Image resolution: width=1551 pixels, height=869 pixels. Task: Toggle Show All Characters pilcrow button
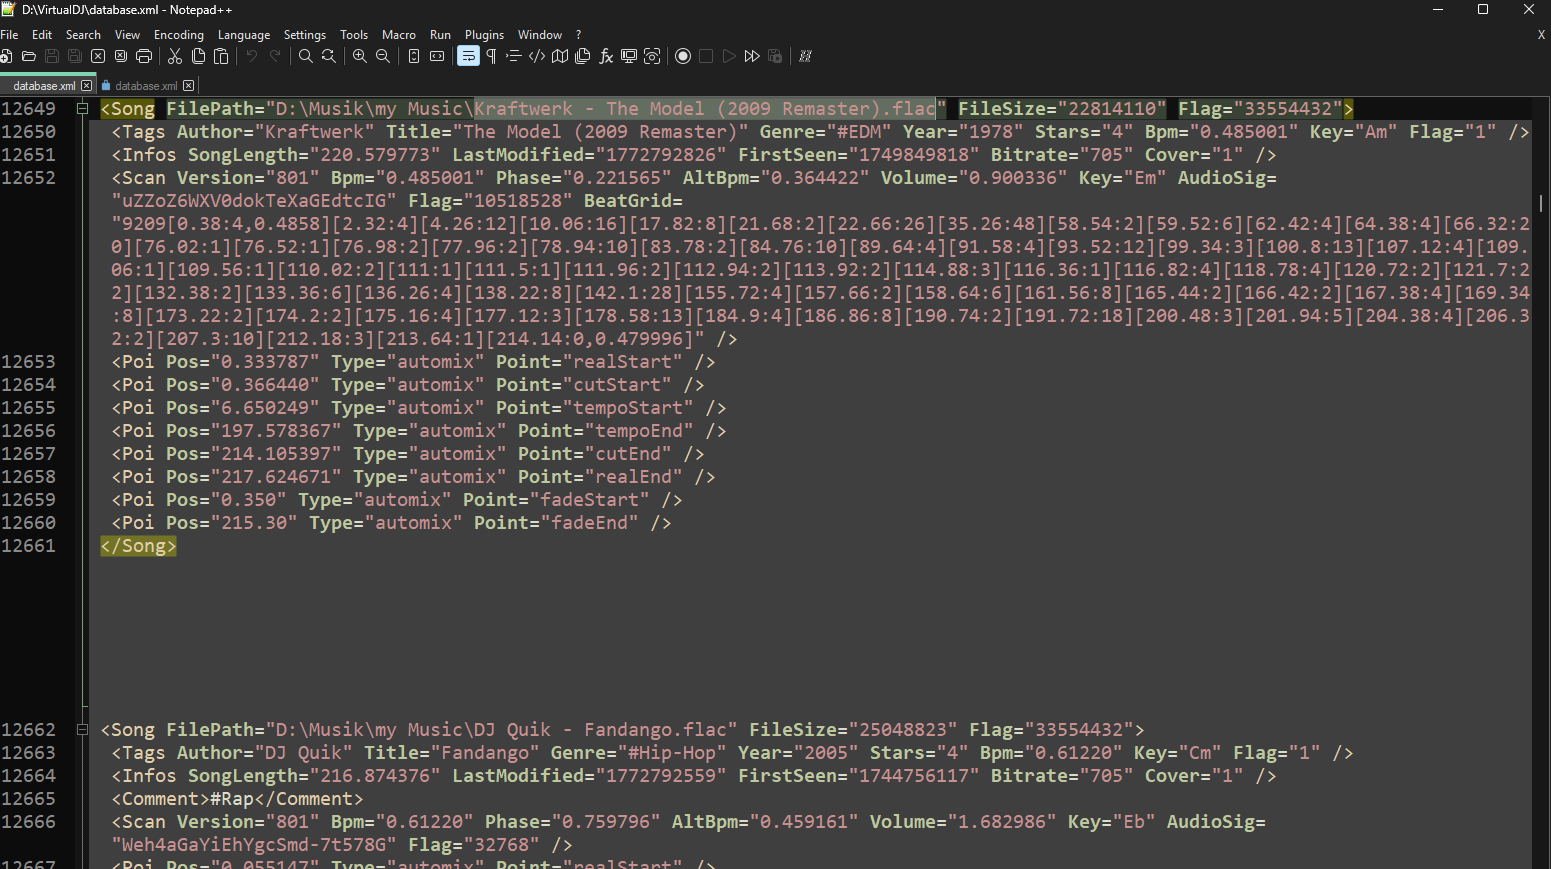coord(491,57)
